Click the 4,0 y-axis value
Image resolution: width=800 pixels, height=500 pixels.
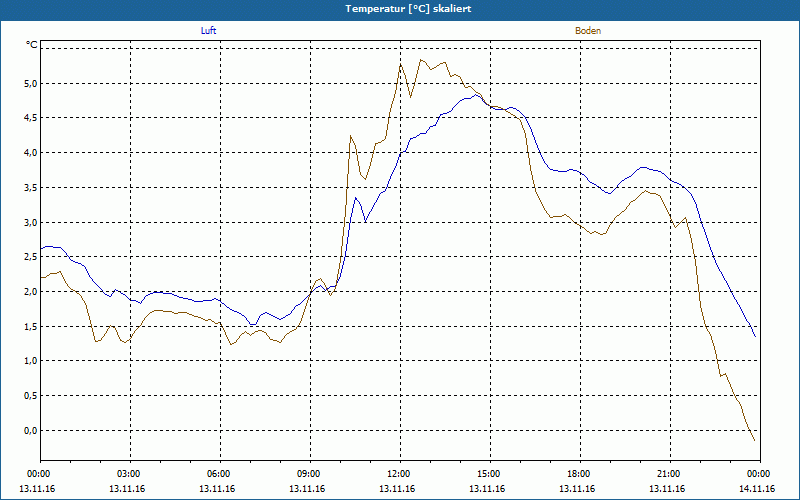pyautogui.click(x=31, y=153)
